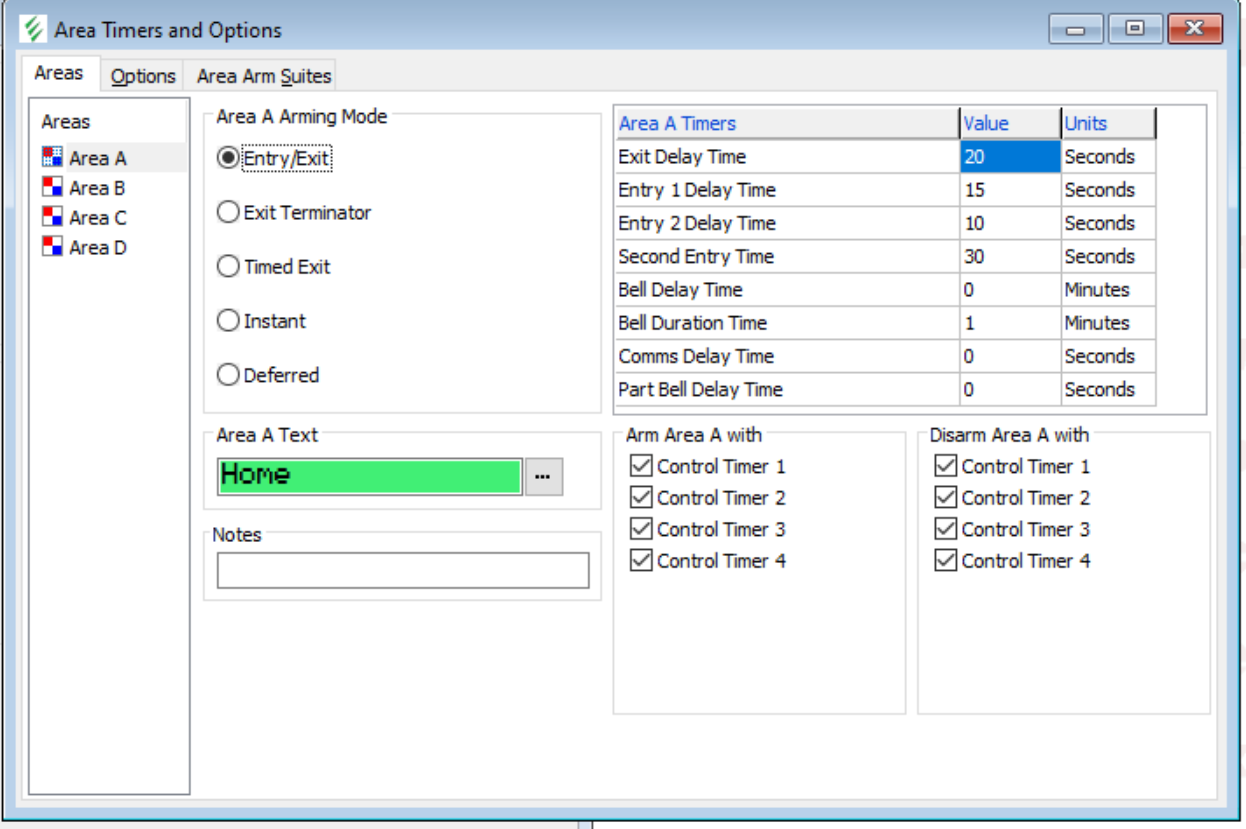Select Deferred arming mode

click(x=229, y=375)
